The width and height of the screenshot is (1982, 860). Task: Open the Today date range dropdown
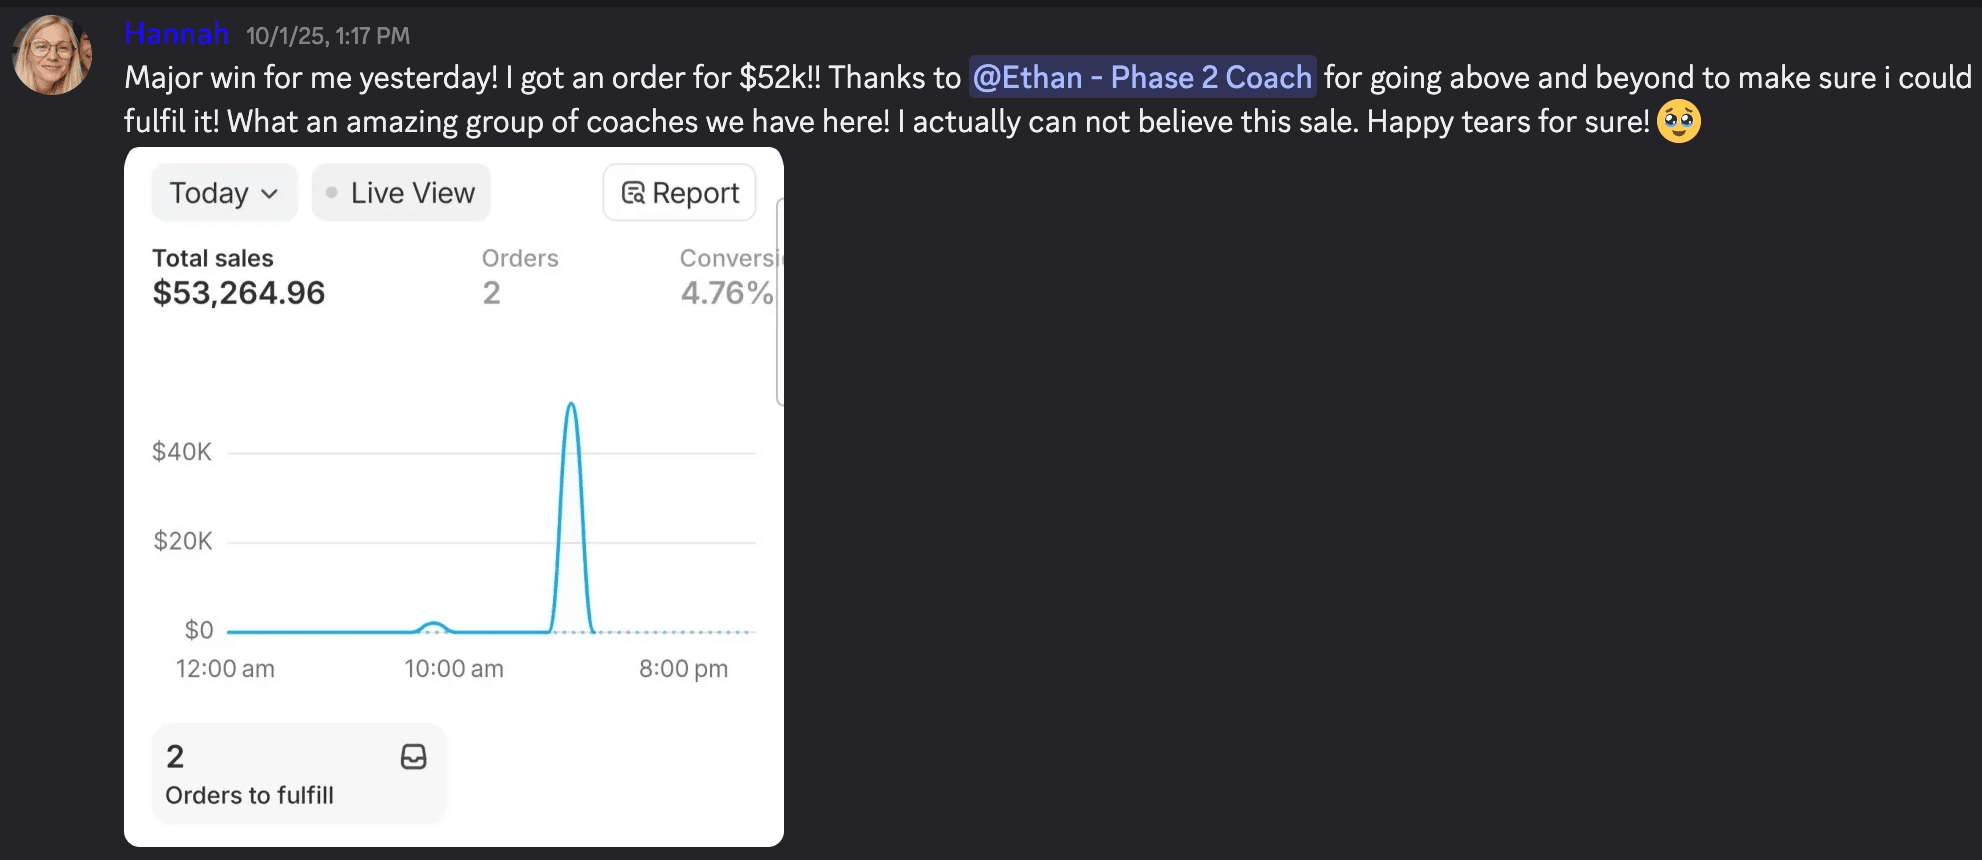click(x=224, y=193)
